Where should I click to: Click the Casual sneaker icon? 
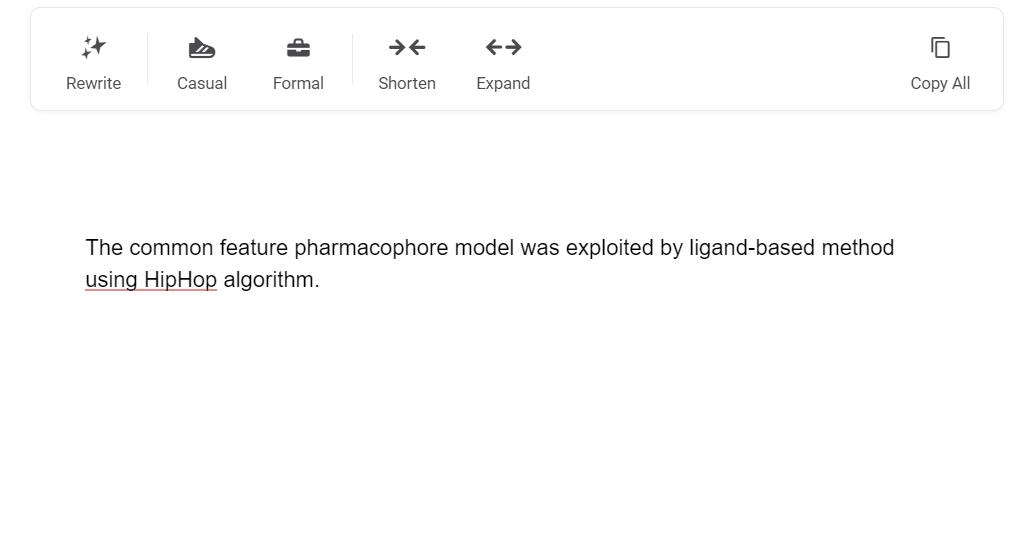click(x=202, y=47)
